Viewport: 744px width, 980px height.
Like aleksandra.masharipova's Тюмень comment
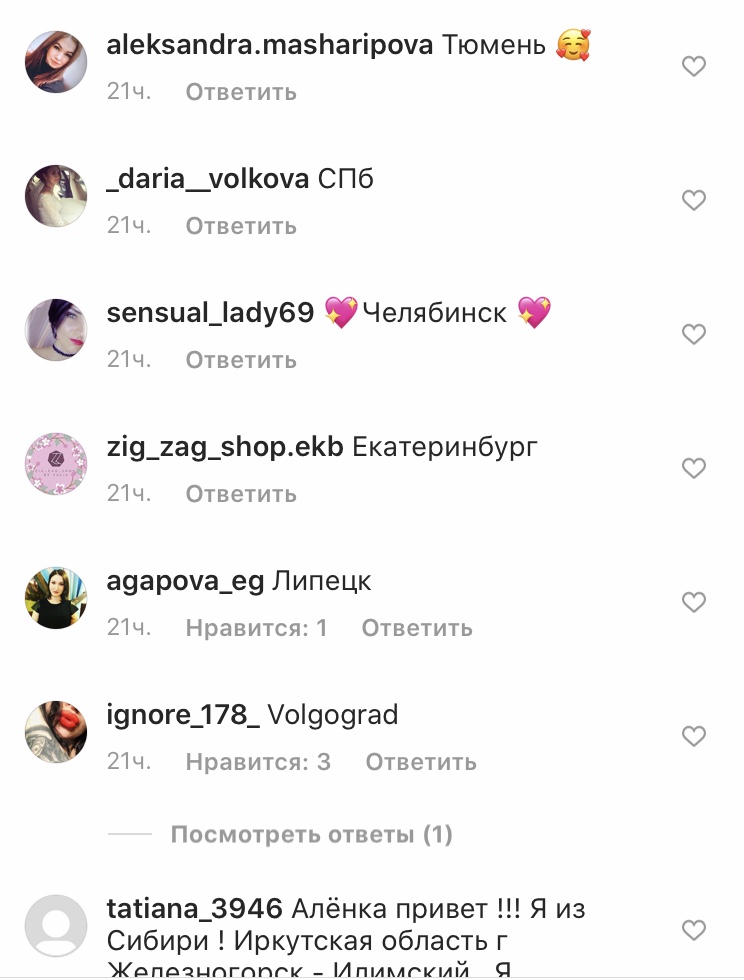693,66
